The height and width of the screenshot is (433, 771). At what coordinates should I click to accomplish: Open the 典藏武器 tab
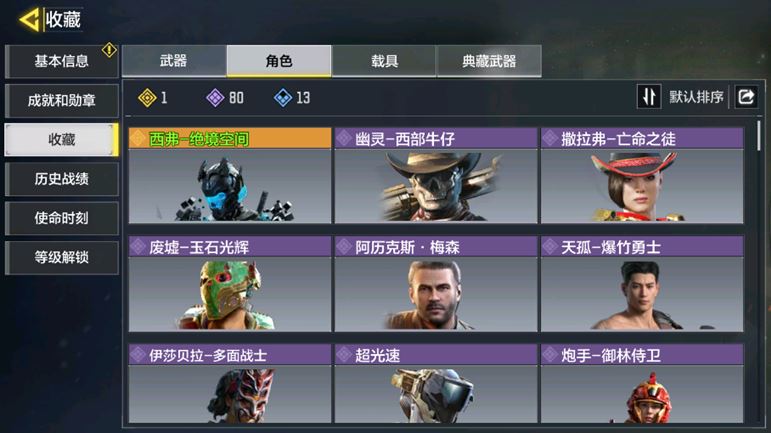click(489, 61)
